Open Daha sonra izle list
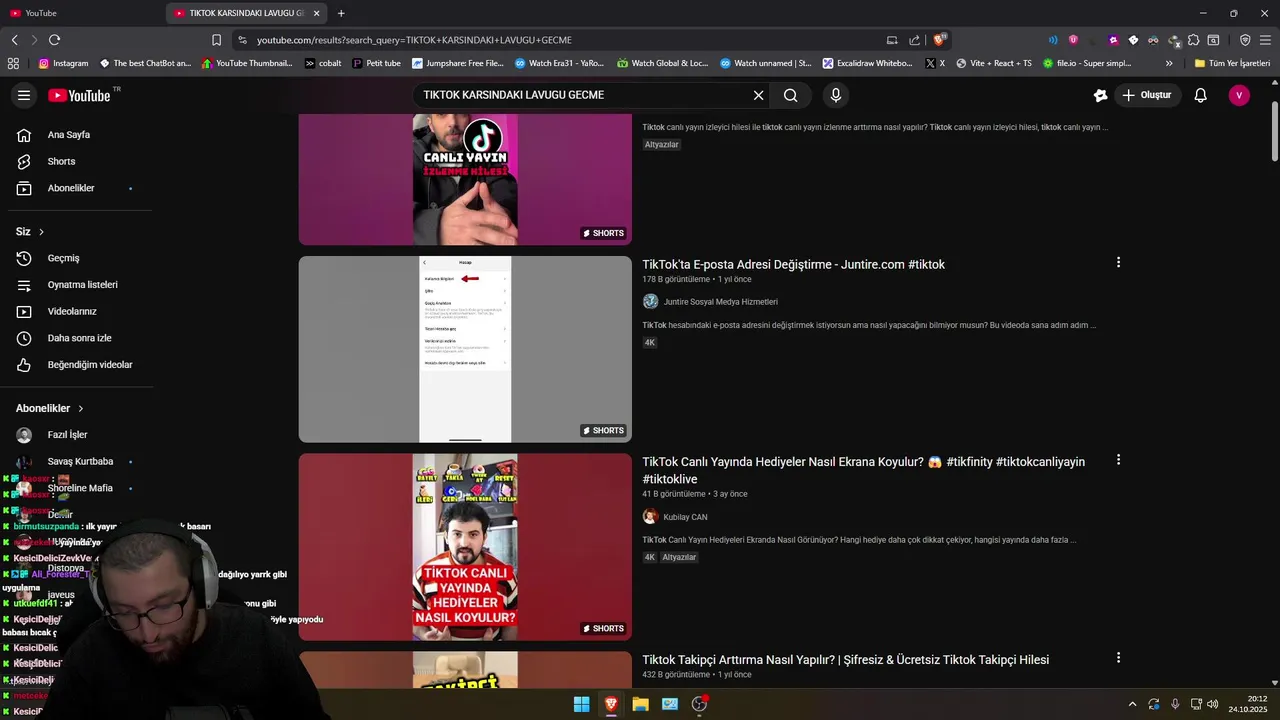The image size is (1280, 720). (80, 338)
